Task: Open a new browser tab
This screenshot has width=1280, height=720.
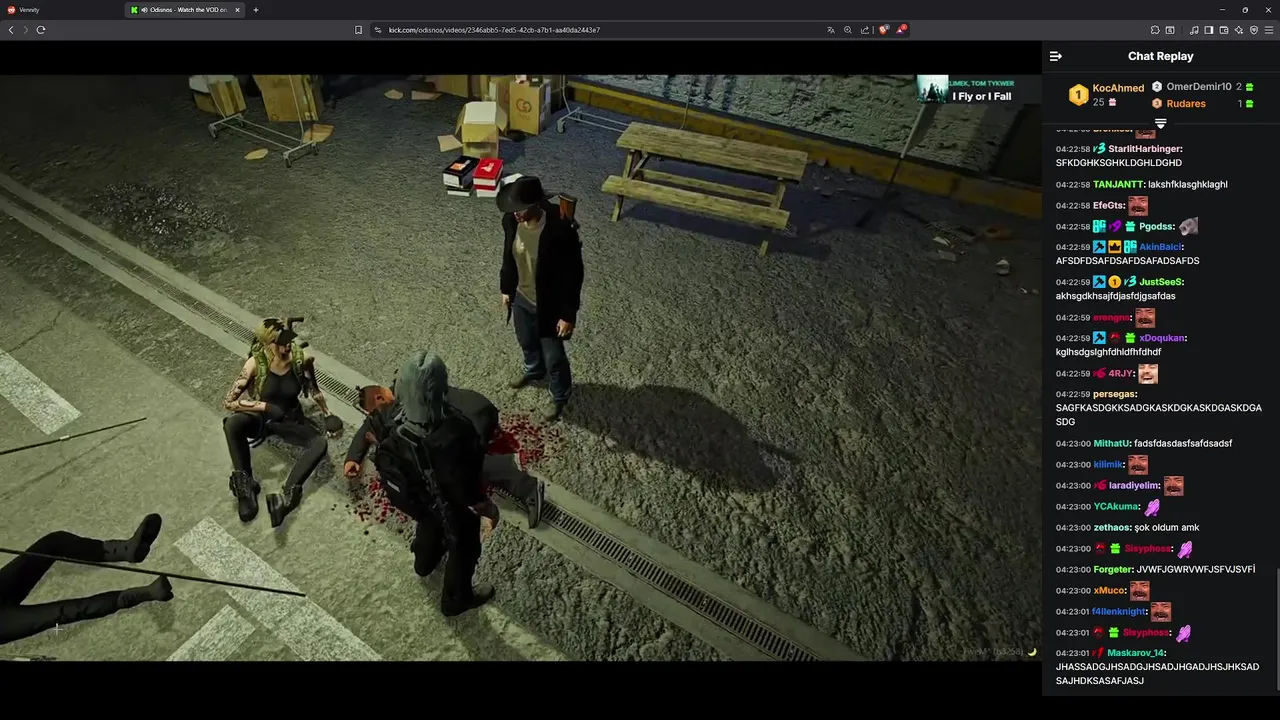Action: pos(256,10)
